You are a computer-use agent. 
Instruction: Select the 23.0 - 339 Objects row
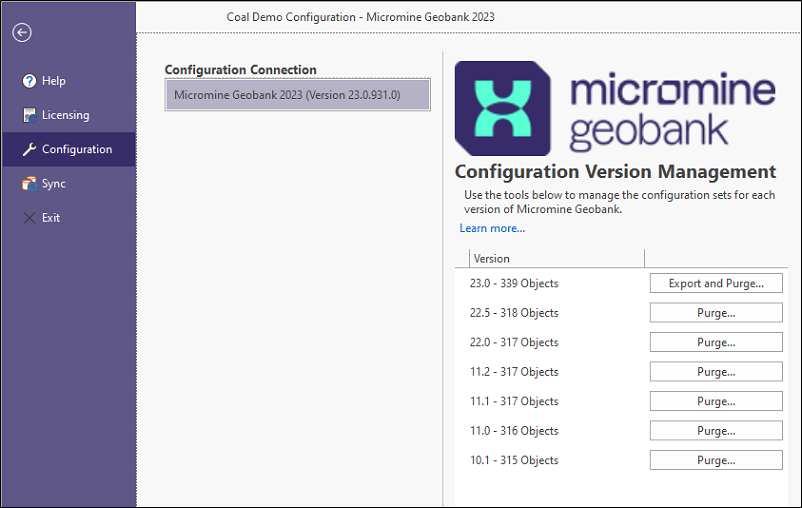(621, 283)
